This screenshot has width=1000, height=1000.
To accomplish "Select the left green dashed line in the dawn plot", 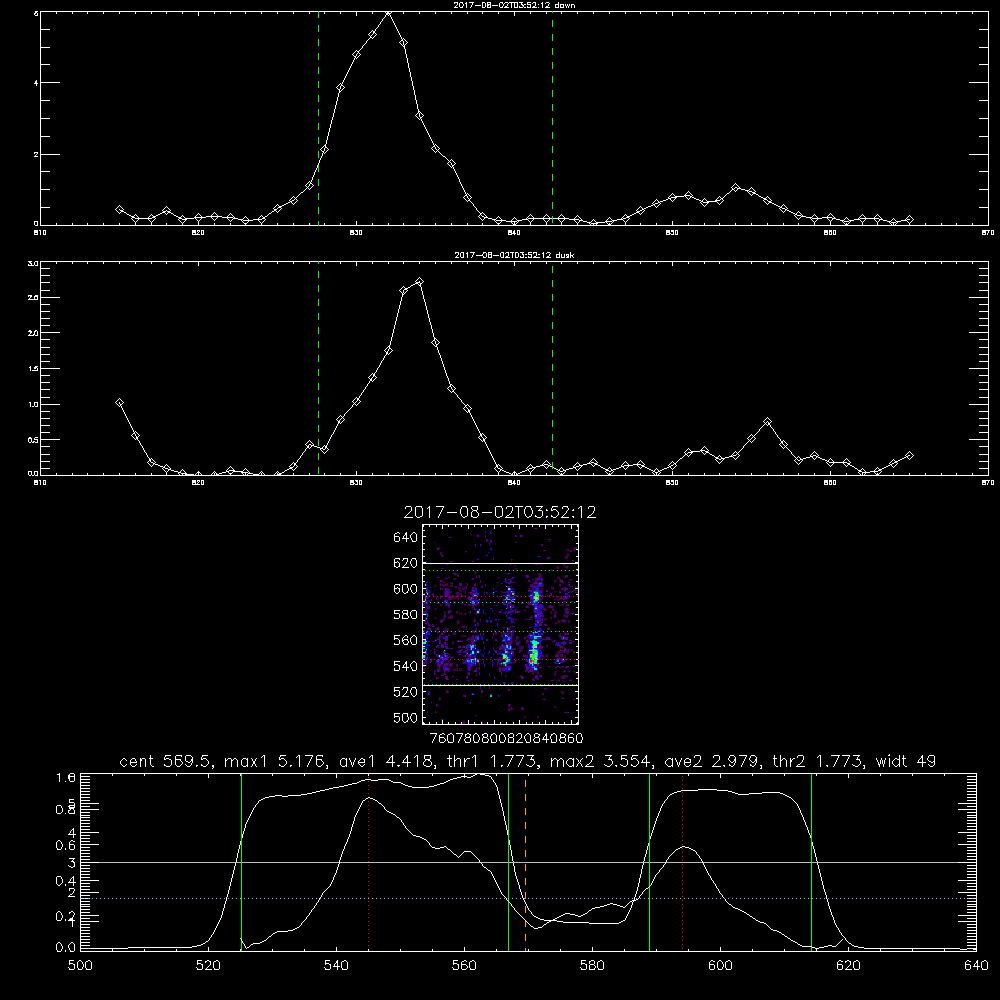I will (x=318, y=119).
